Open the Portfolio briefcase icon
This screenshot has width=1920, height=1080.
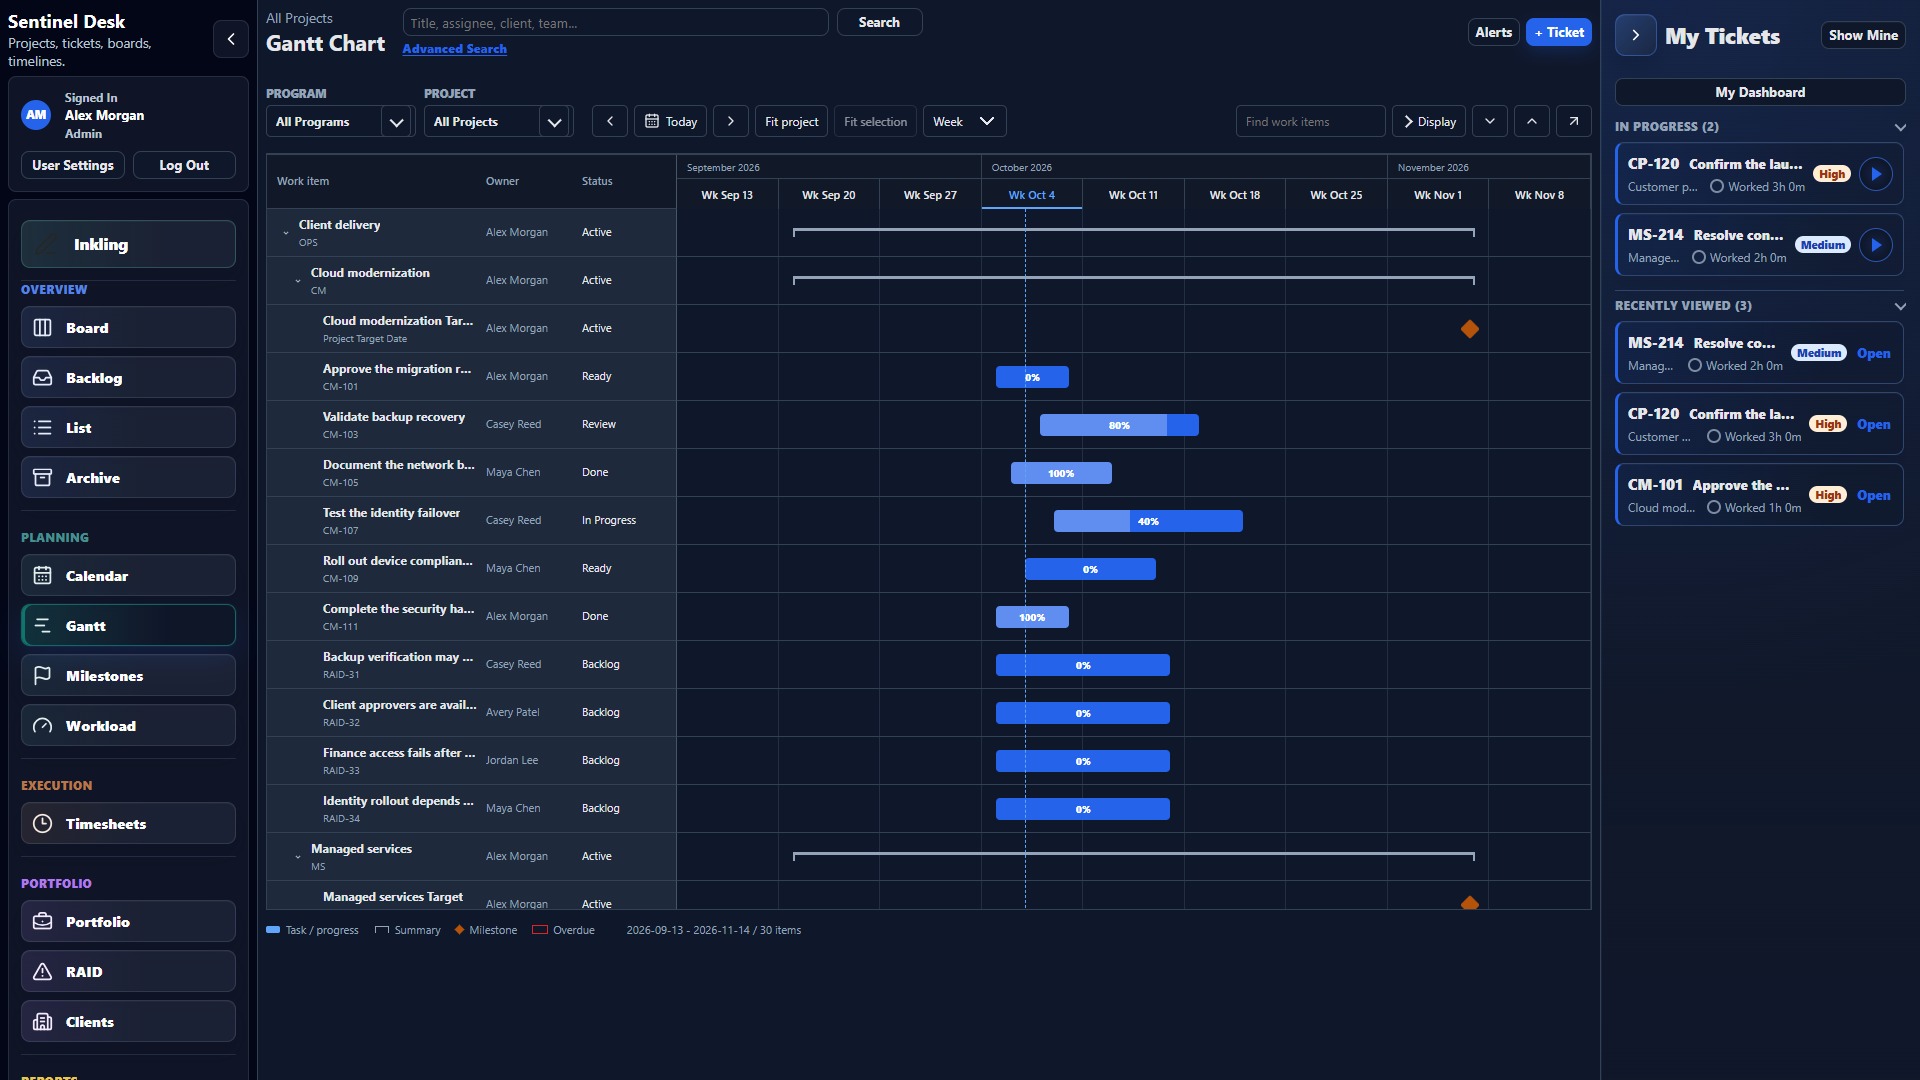(x=43, y=922)
